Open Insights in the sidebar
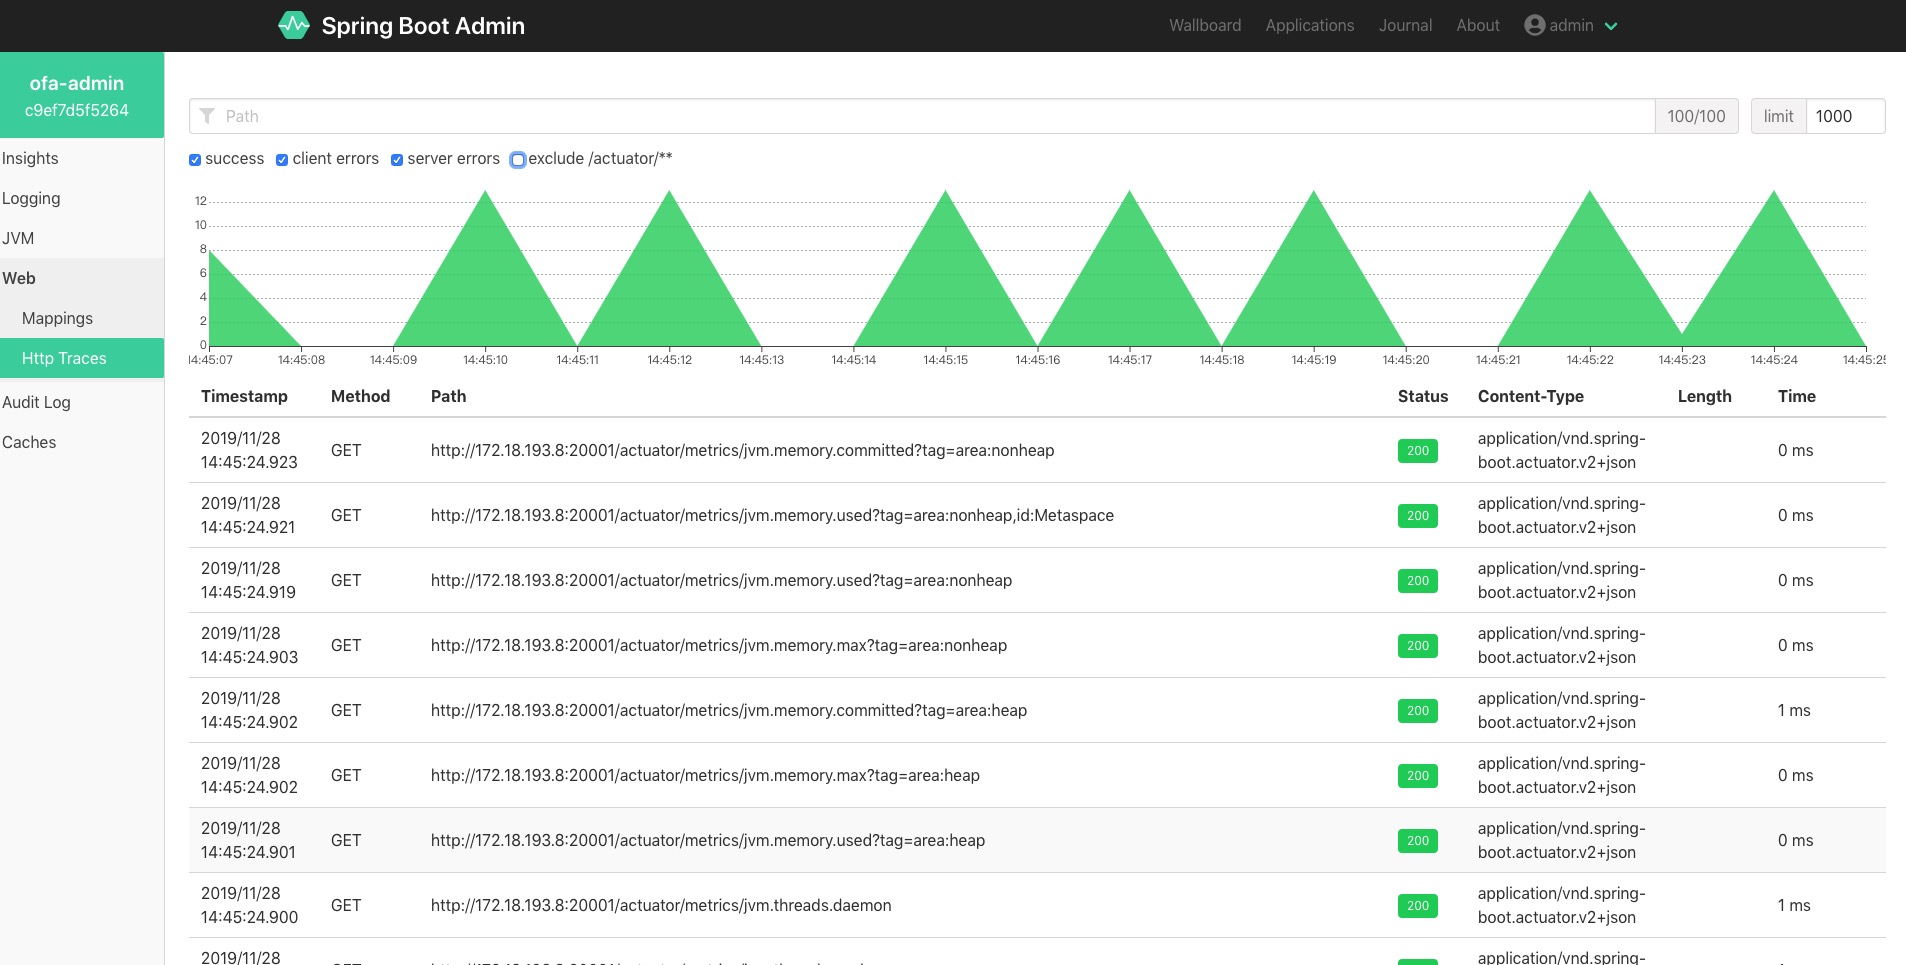Image resolution: width=1906 pixels, height=965 pixels. tap(82, 158)
